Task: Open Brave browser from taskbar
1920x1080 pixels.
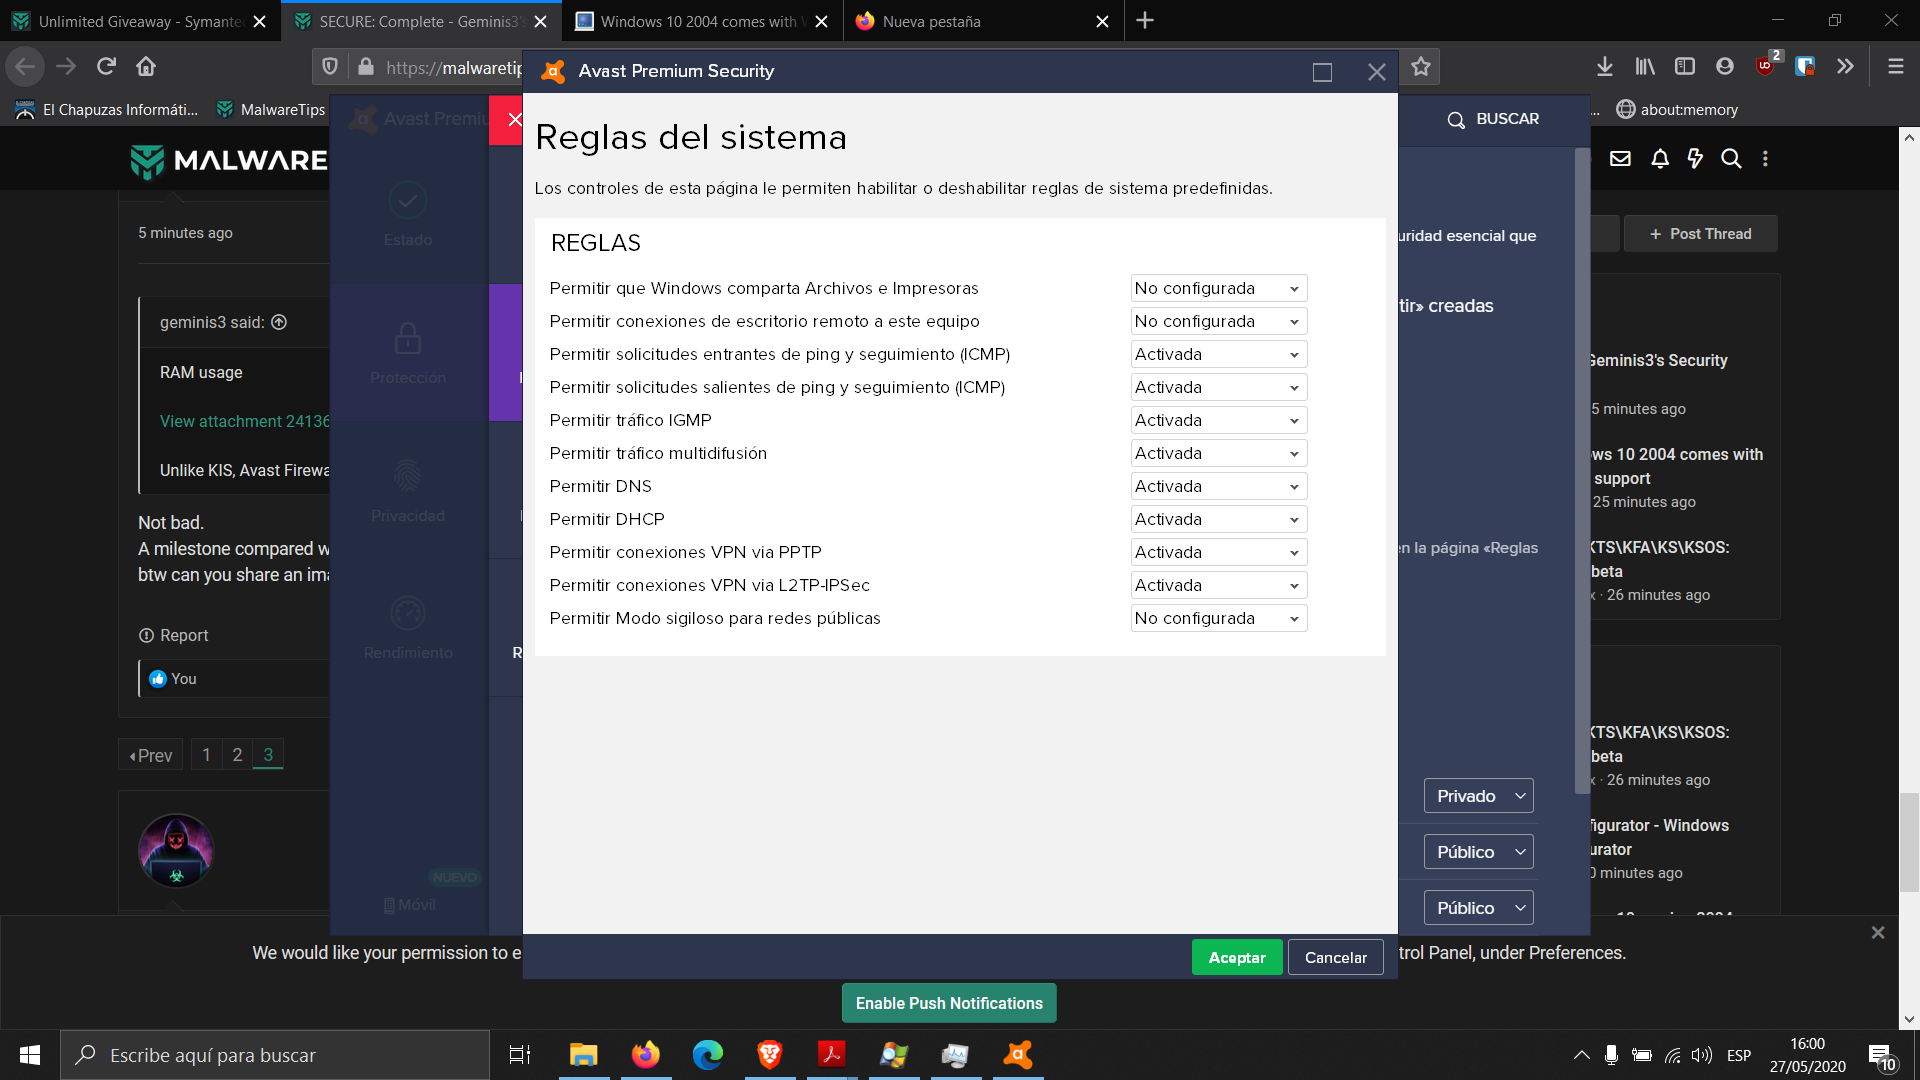Action: (x=769, y=1054)
